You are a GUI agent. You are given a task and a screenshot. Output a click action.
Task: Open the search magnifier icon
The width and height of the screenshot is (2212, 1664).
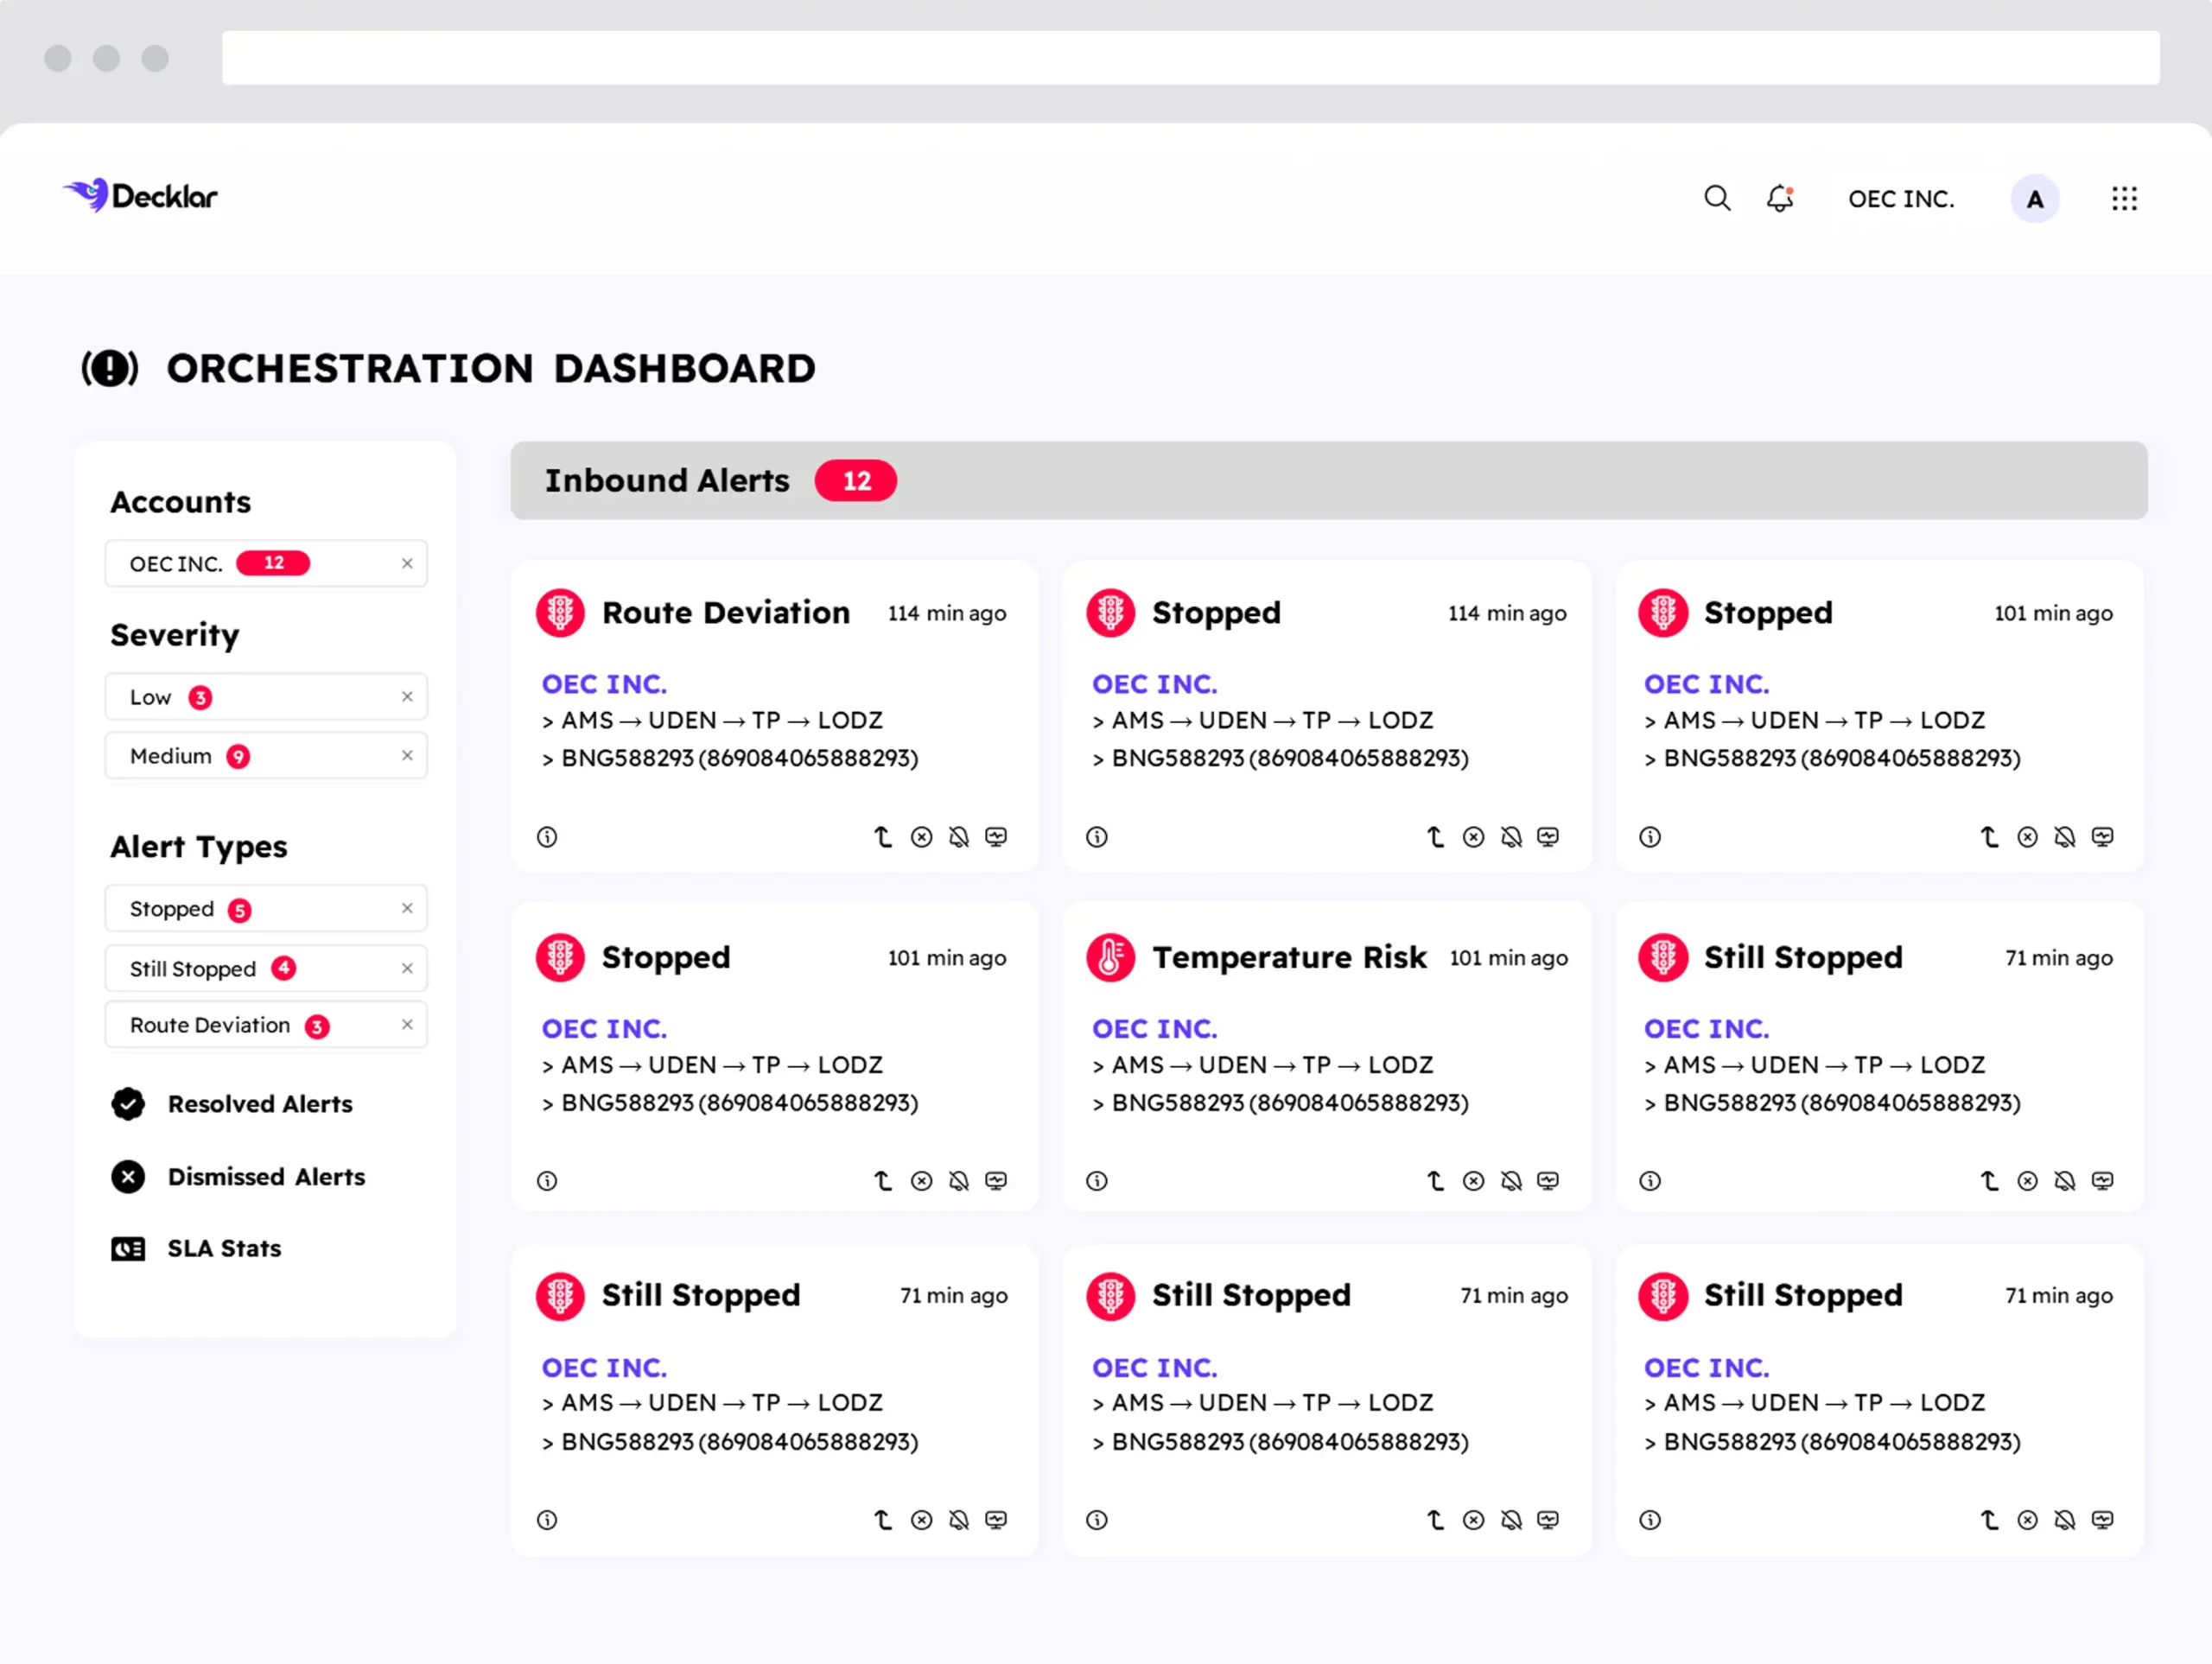pos(1717,198)
